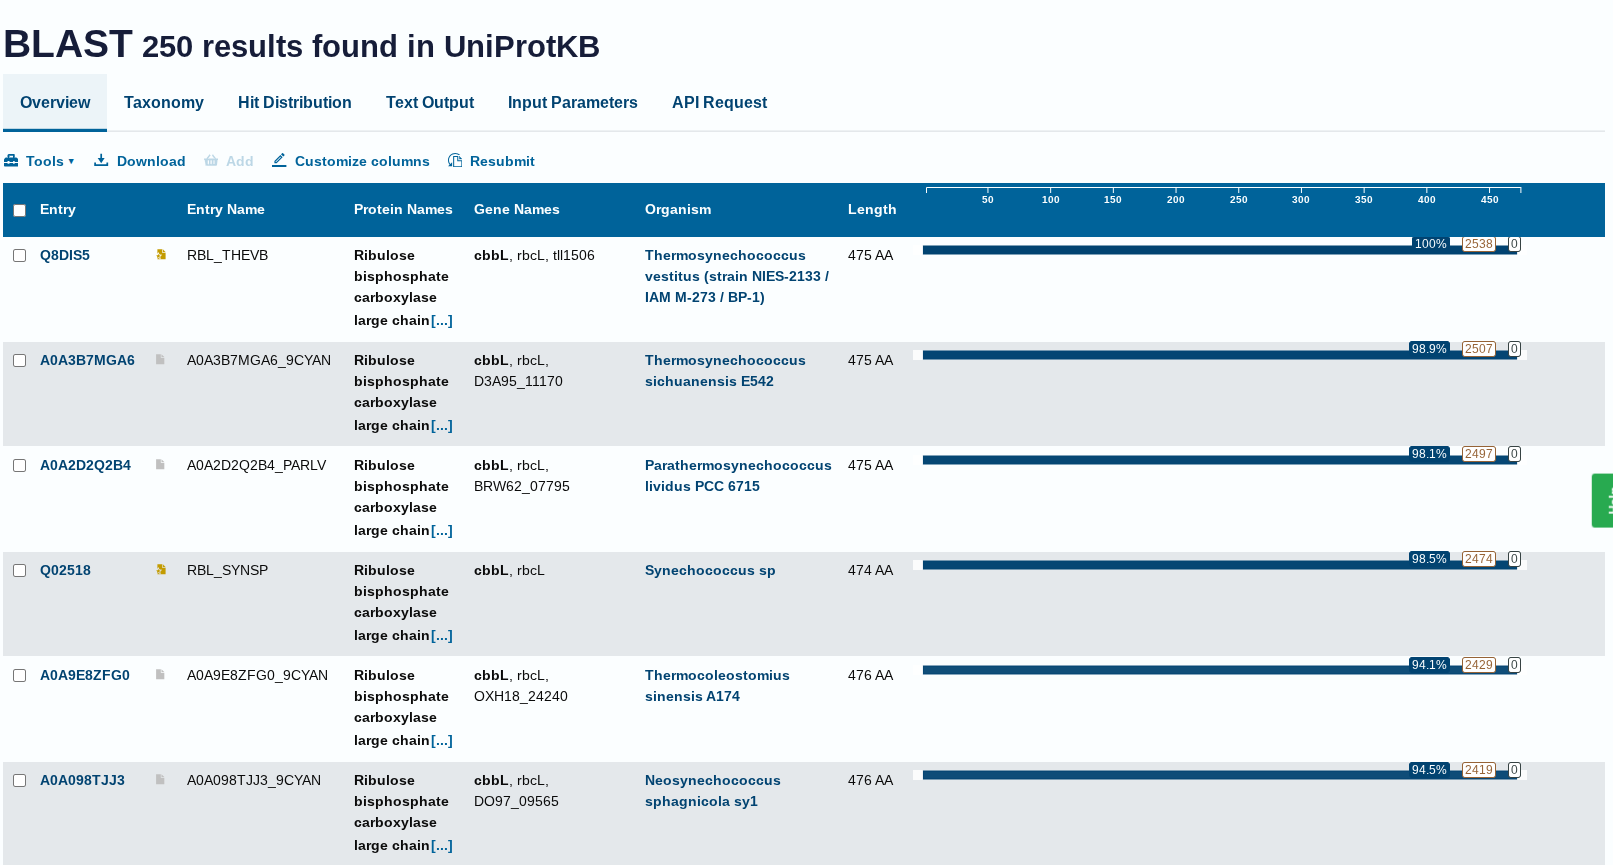Viewport: 1613px width, 865px height.
Task: Select the Overview tab
Action: [55, 102]
